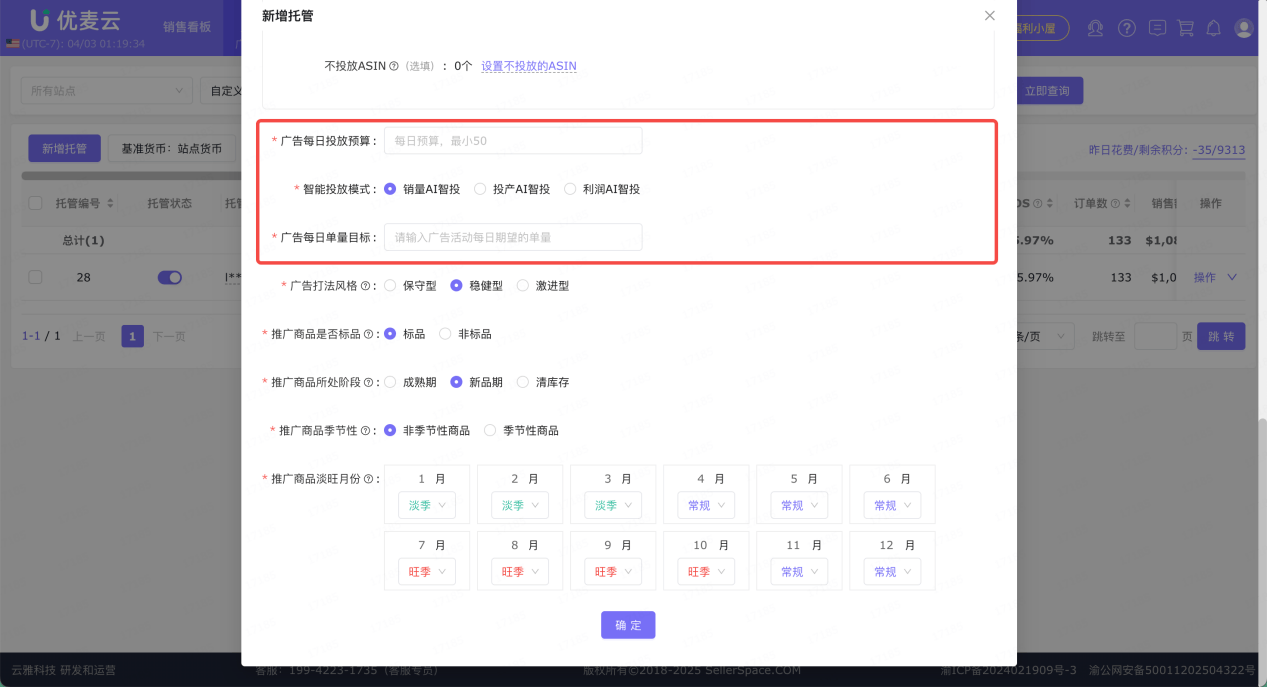Click 下一页 pagination link

coord(169,336)
